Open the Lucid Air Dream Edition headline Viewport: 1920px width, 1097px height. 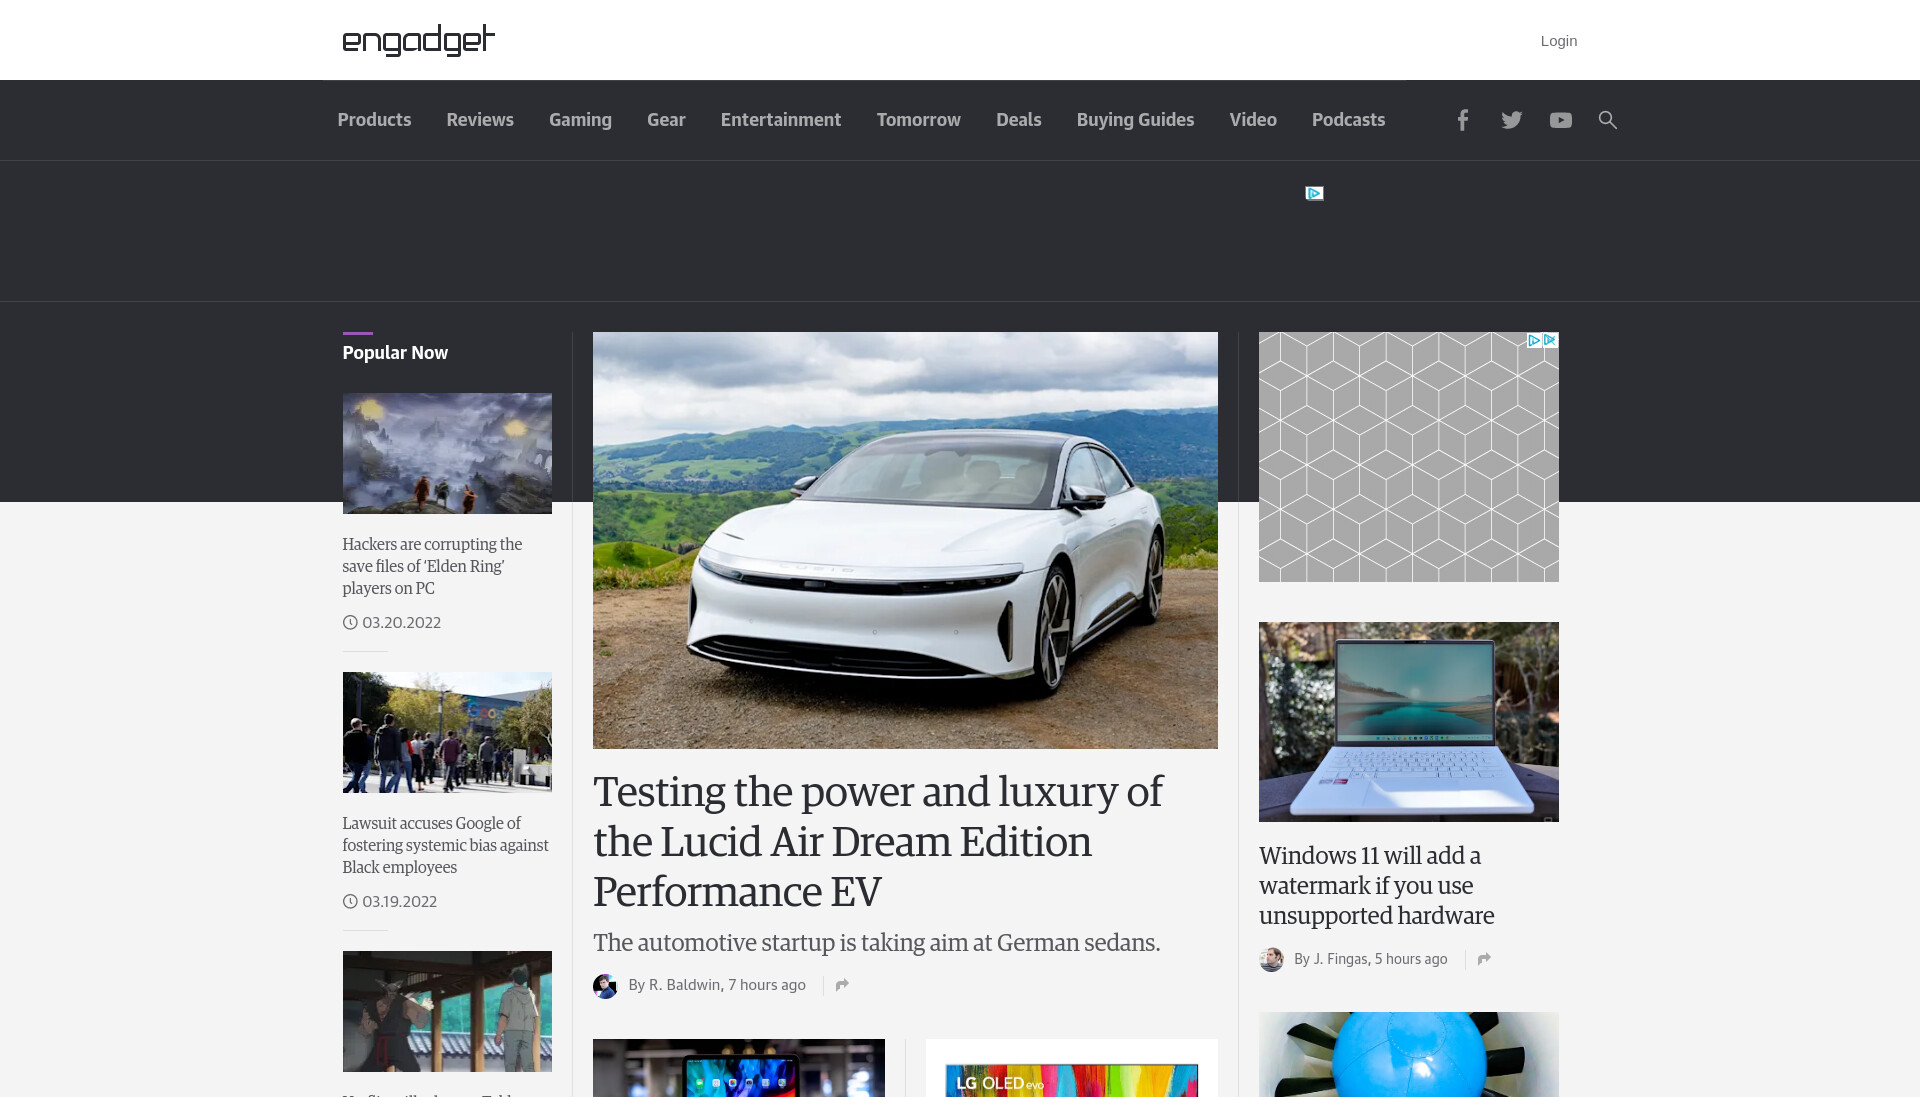pos(878,841)
